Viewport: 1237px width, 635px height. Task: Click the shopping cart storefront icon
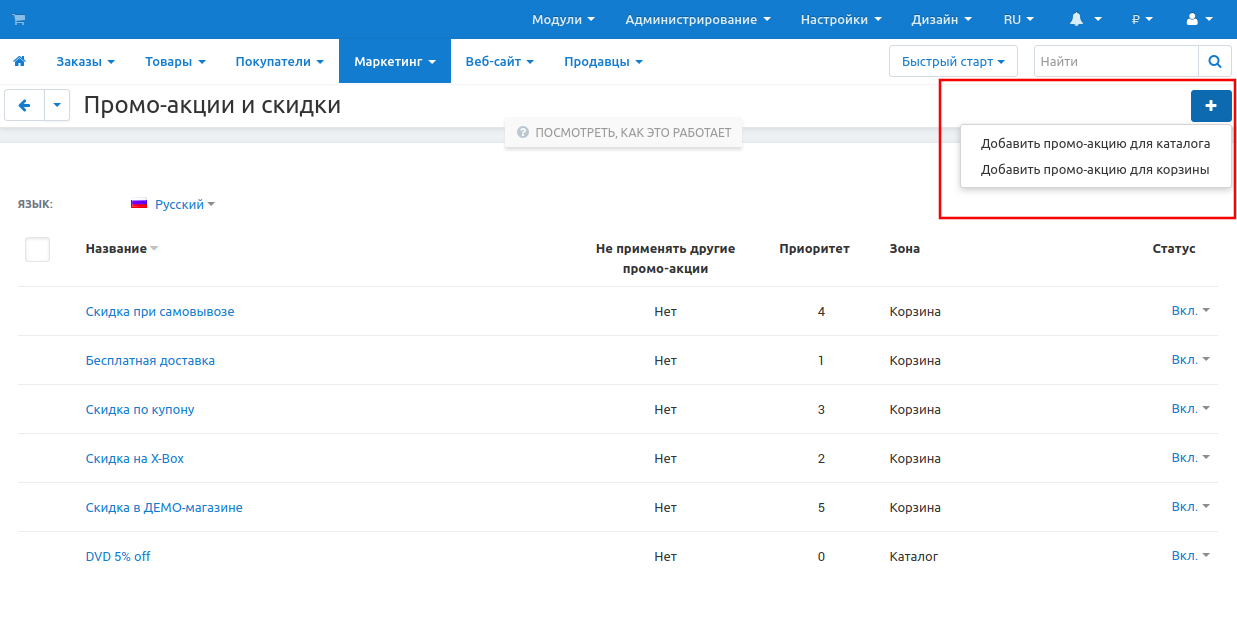click(19, 19)
